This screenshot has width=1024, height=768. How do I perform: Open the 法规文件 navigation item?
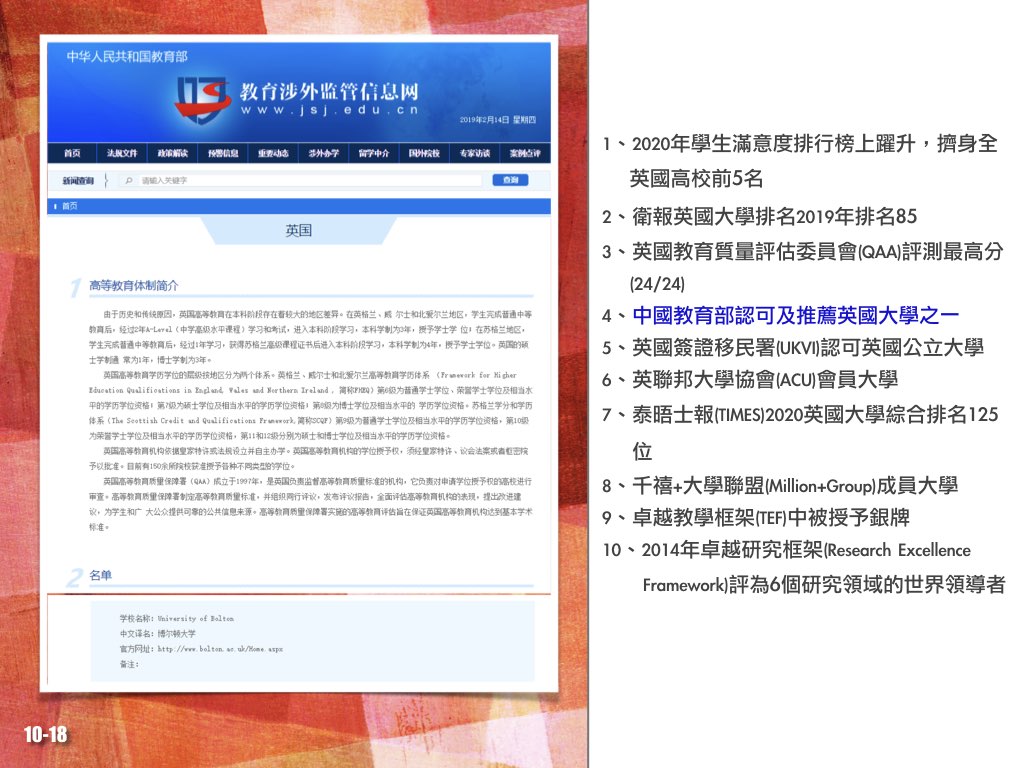pyautogui.click(x=122, y=153)
